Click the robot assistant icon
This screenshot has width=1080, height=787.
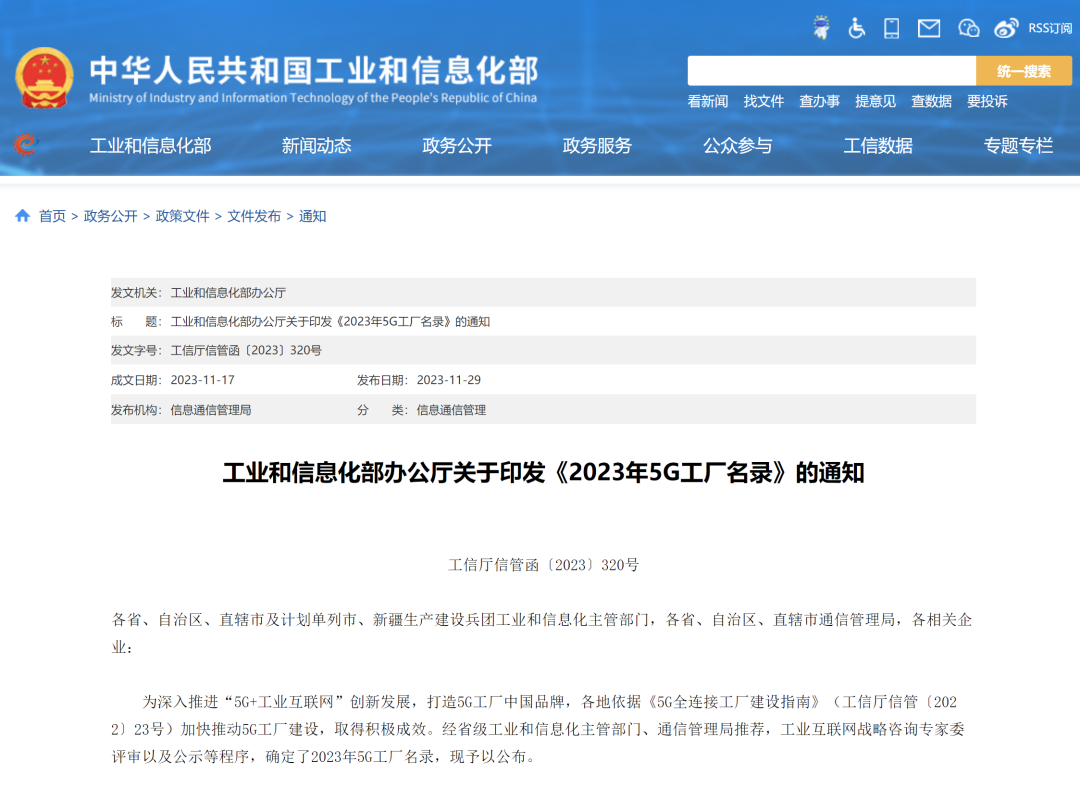pyautogui.click(x=821, y=28)
